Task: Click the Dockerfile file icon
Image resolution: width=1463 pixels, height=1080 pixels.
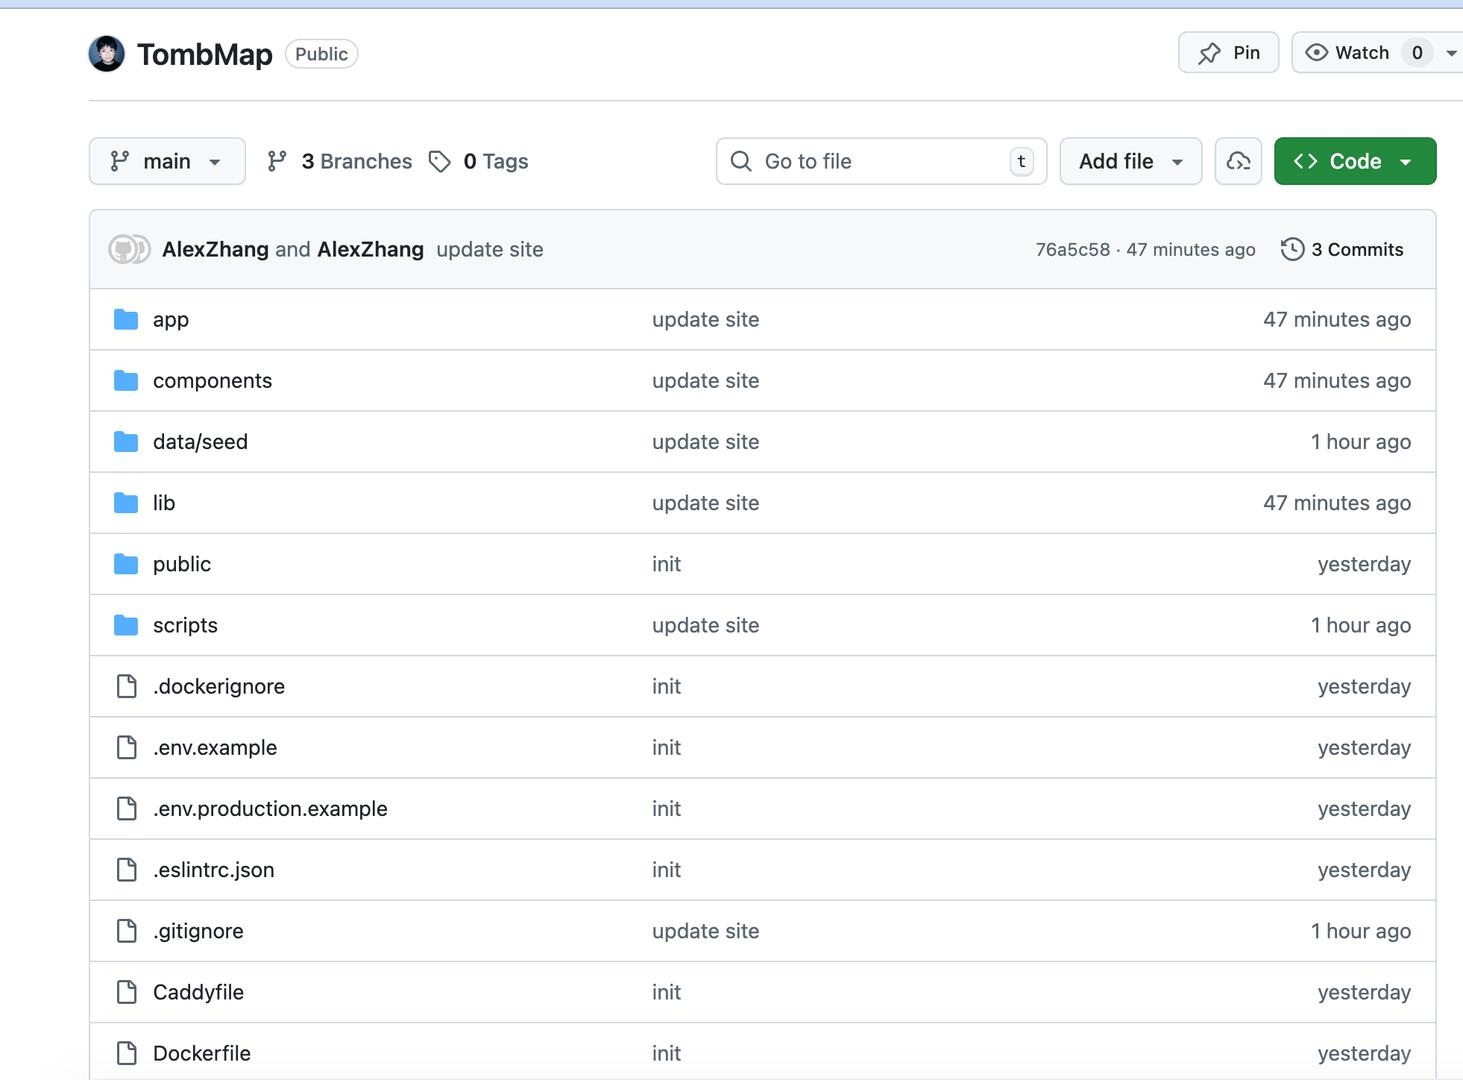Action: (127, 1053)
